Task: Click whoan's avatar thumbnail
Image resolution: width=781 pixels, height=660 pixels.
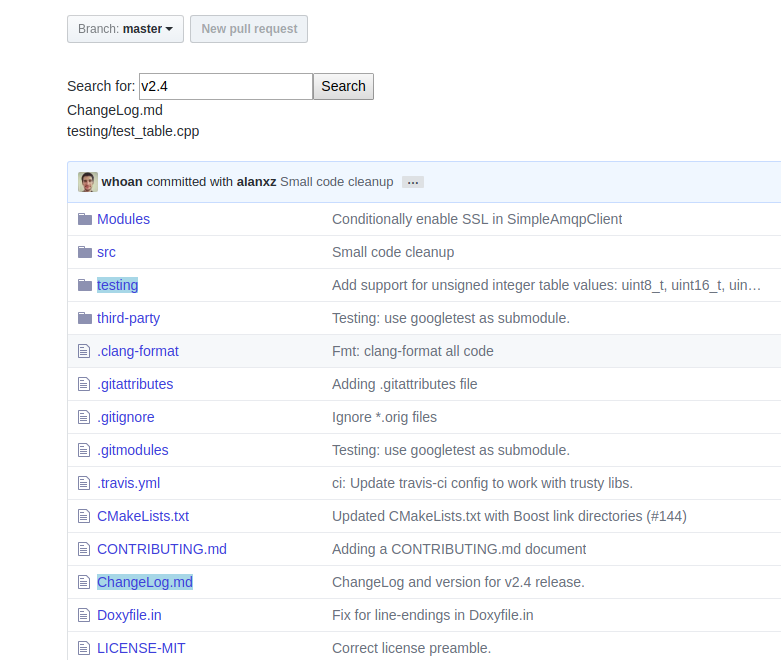Action: click(x=88, y=182)
